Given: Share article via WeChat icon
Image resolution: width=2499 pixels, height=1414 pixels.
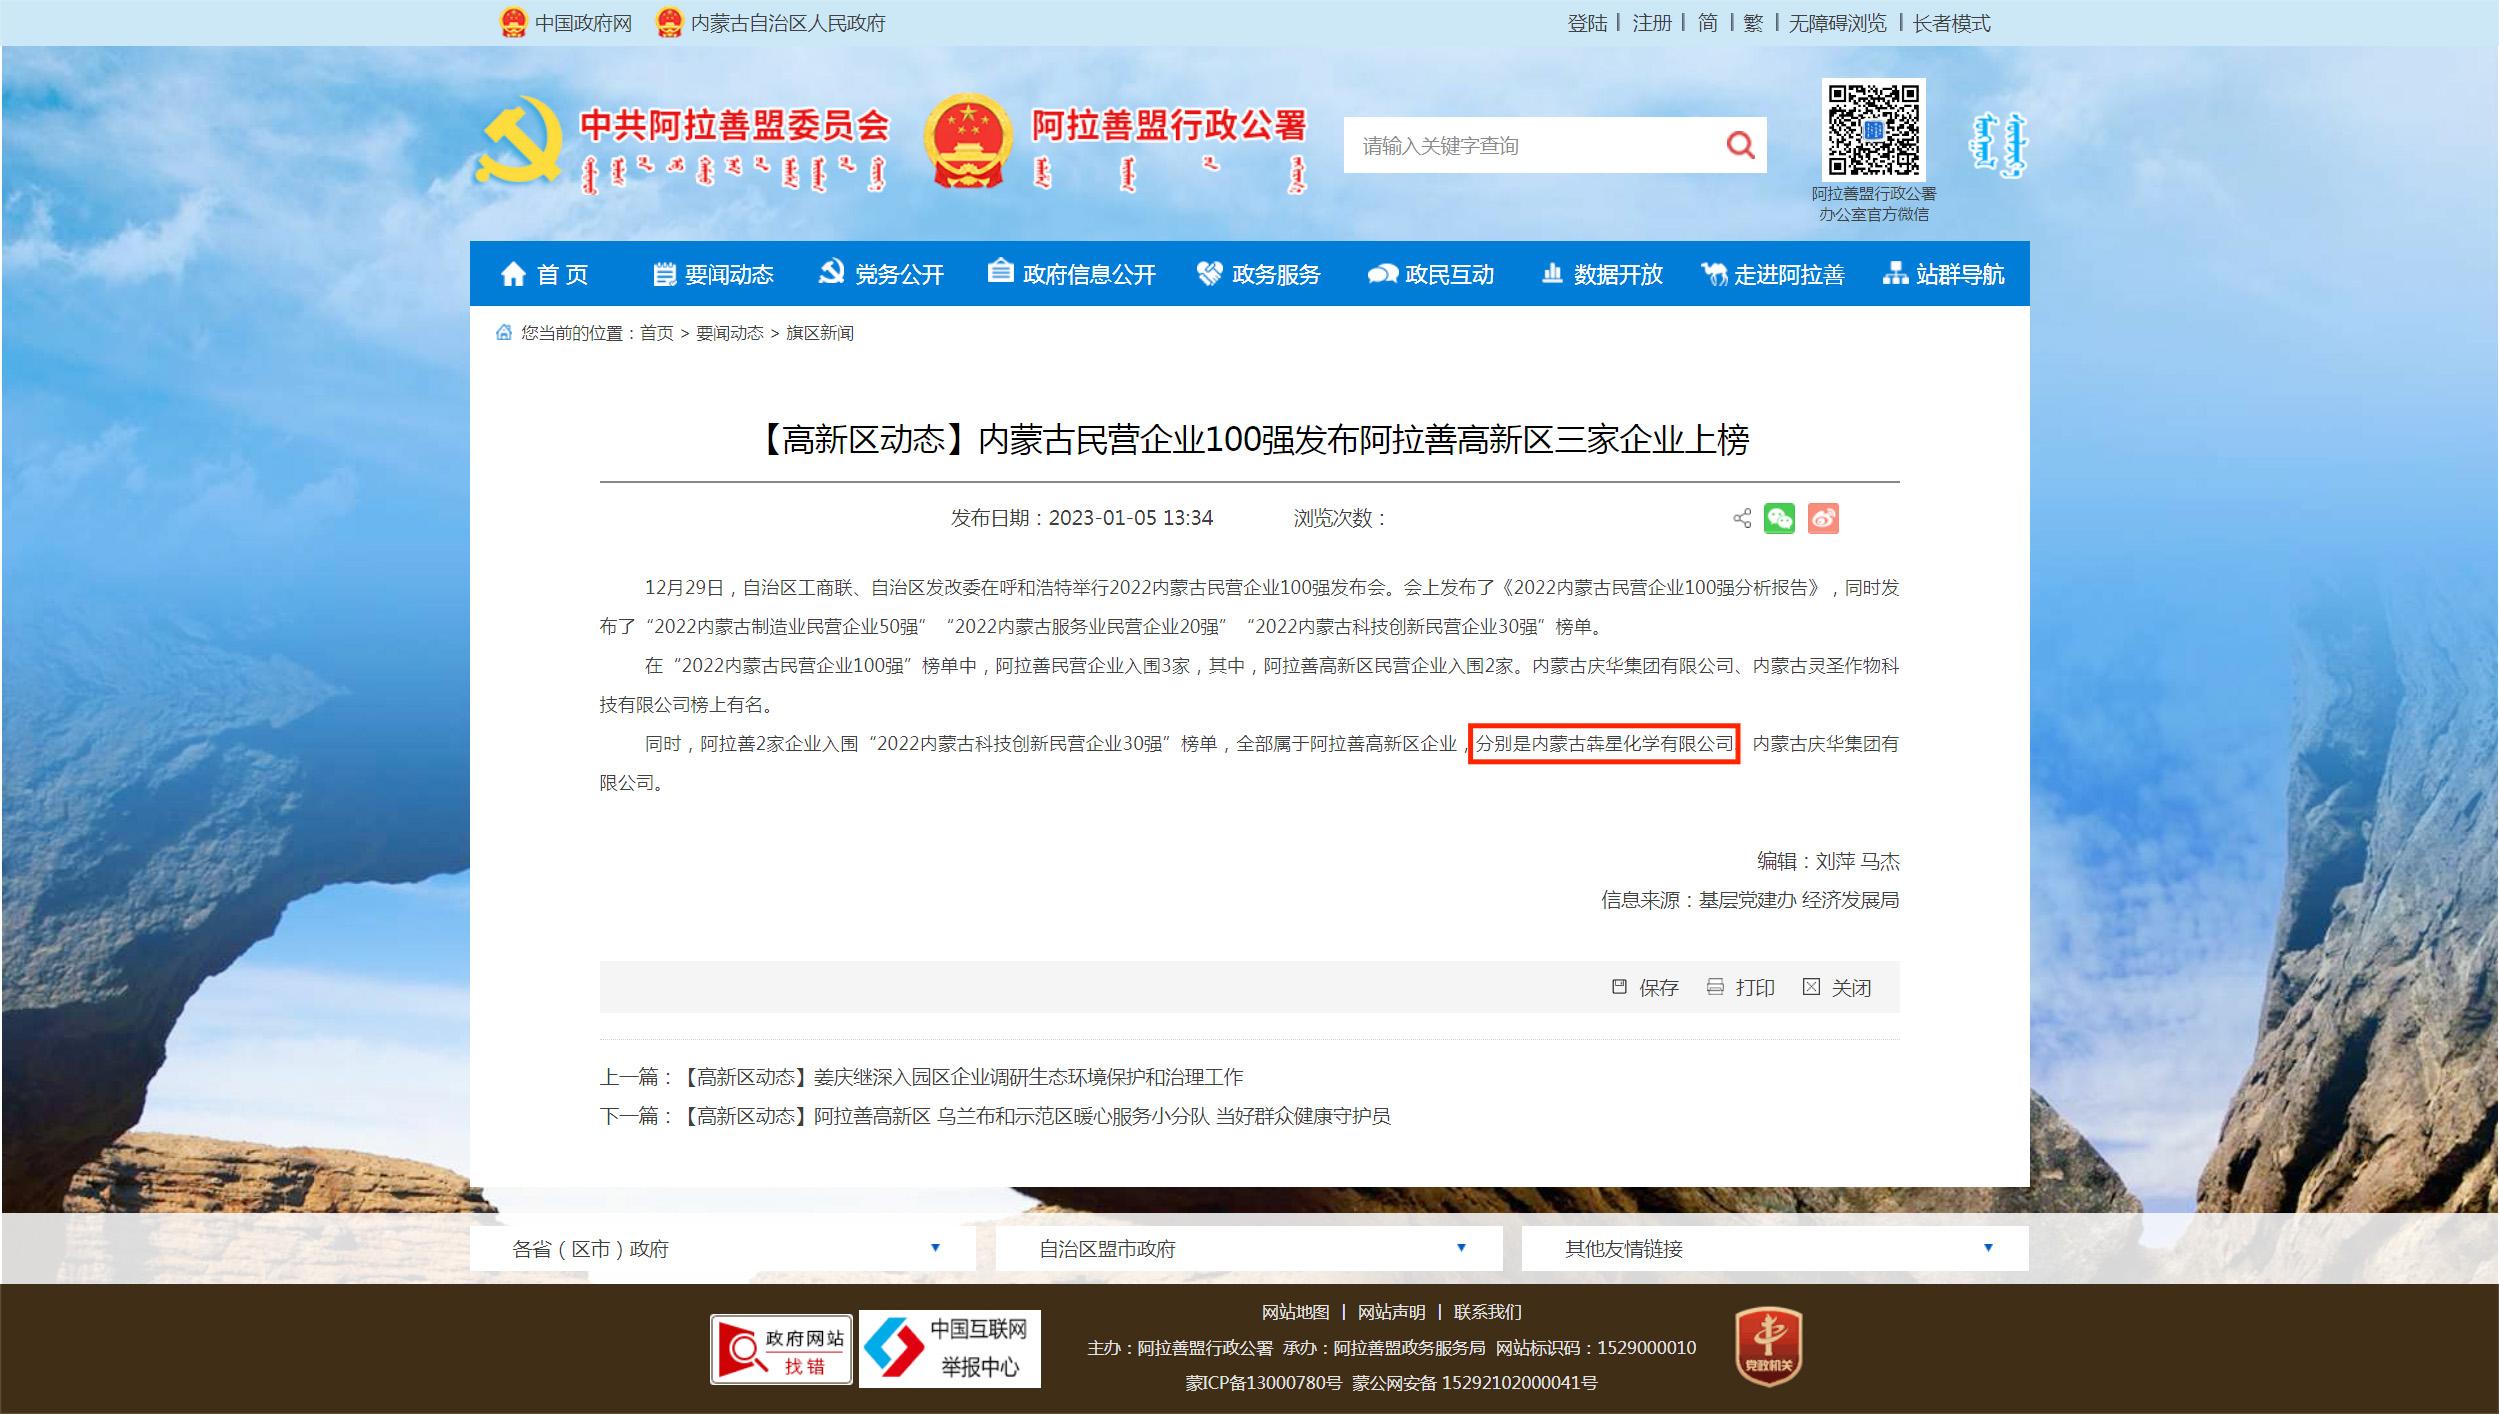Looking at the screenshot, I should click(1779, 518).
